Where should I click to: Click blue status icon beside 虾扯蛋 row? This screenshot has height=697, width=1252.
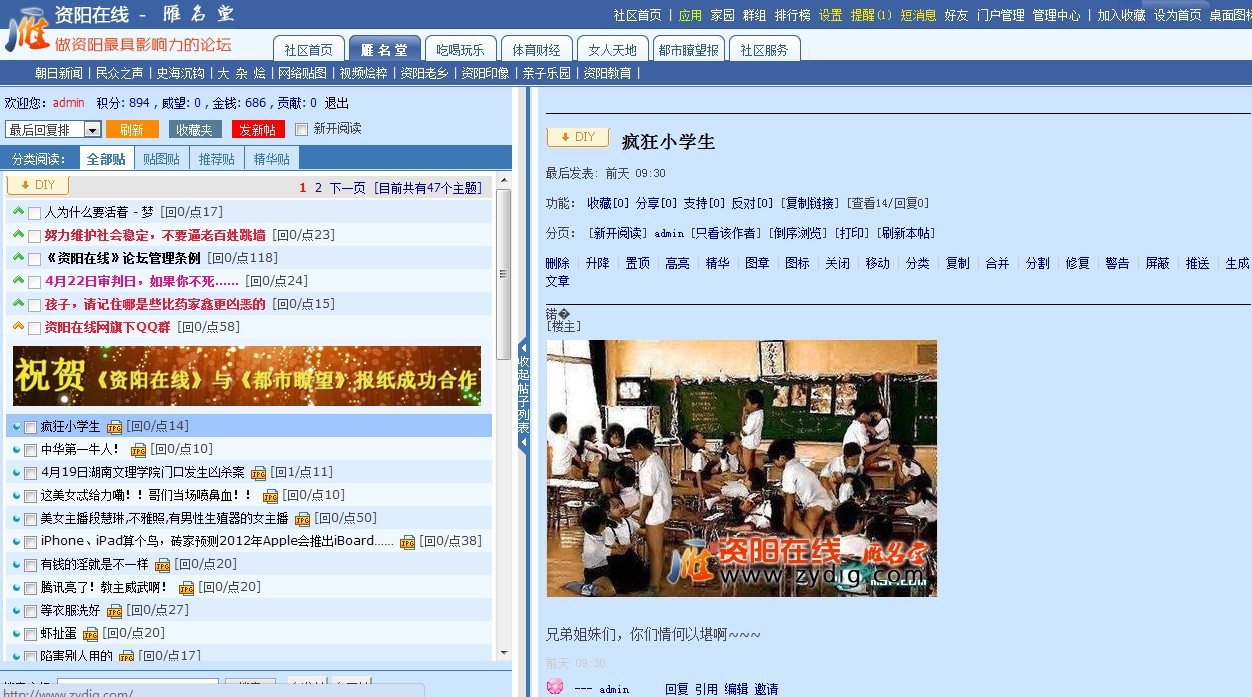click(17, 634)
